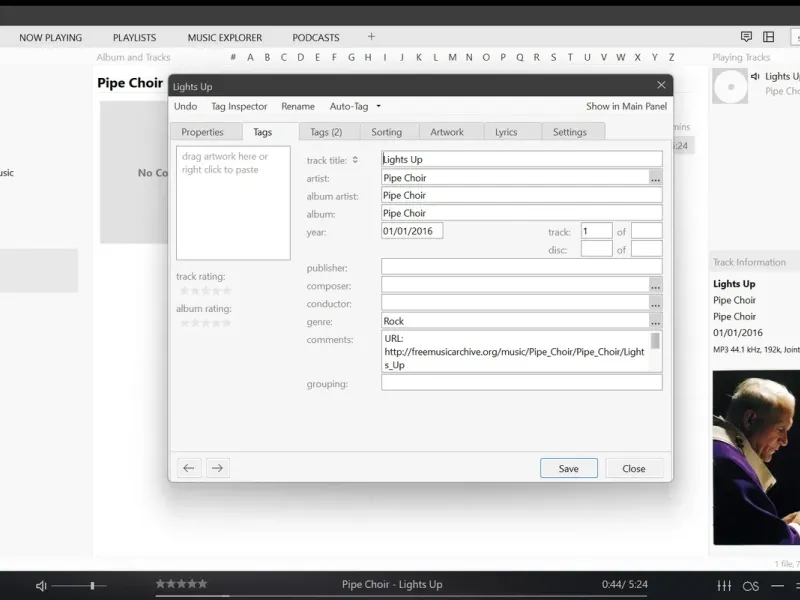Viewport: 800px width, 600px height.
Task: Click the track number field
Action: point(596,231)
